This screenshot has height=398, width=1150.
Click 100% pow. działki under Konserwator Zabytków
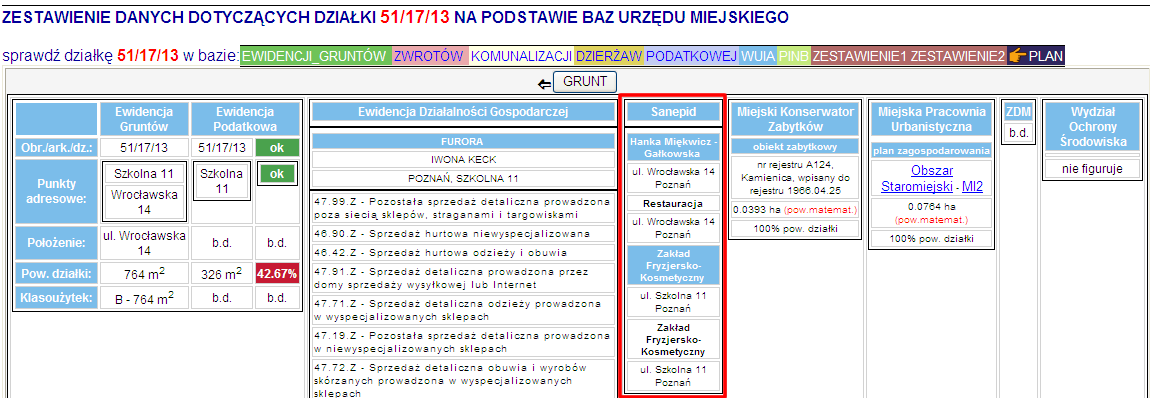pos(795,228)
